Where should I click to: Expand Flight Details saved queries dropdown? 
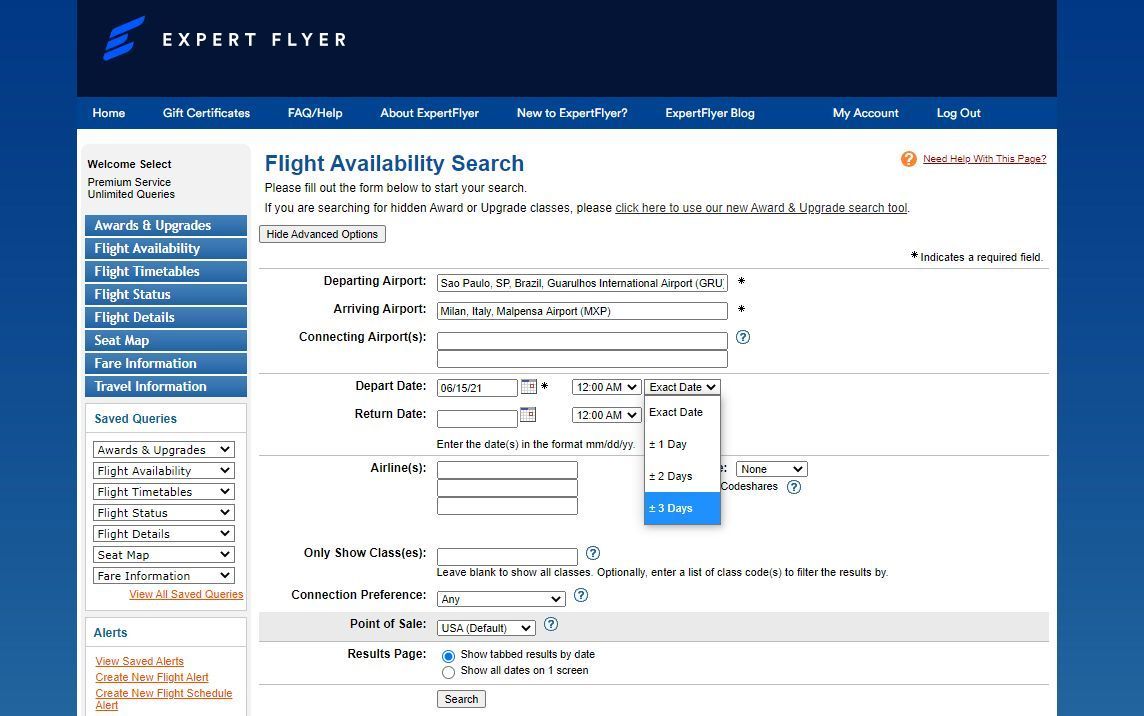coord(163,534)
